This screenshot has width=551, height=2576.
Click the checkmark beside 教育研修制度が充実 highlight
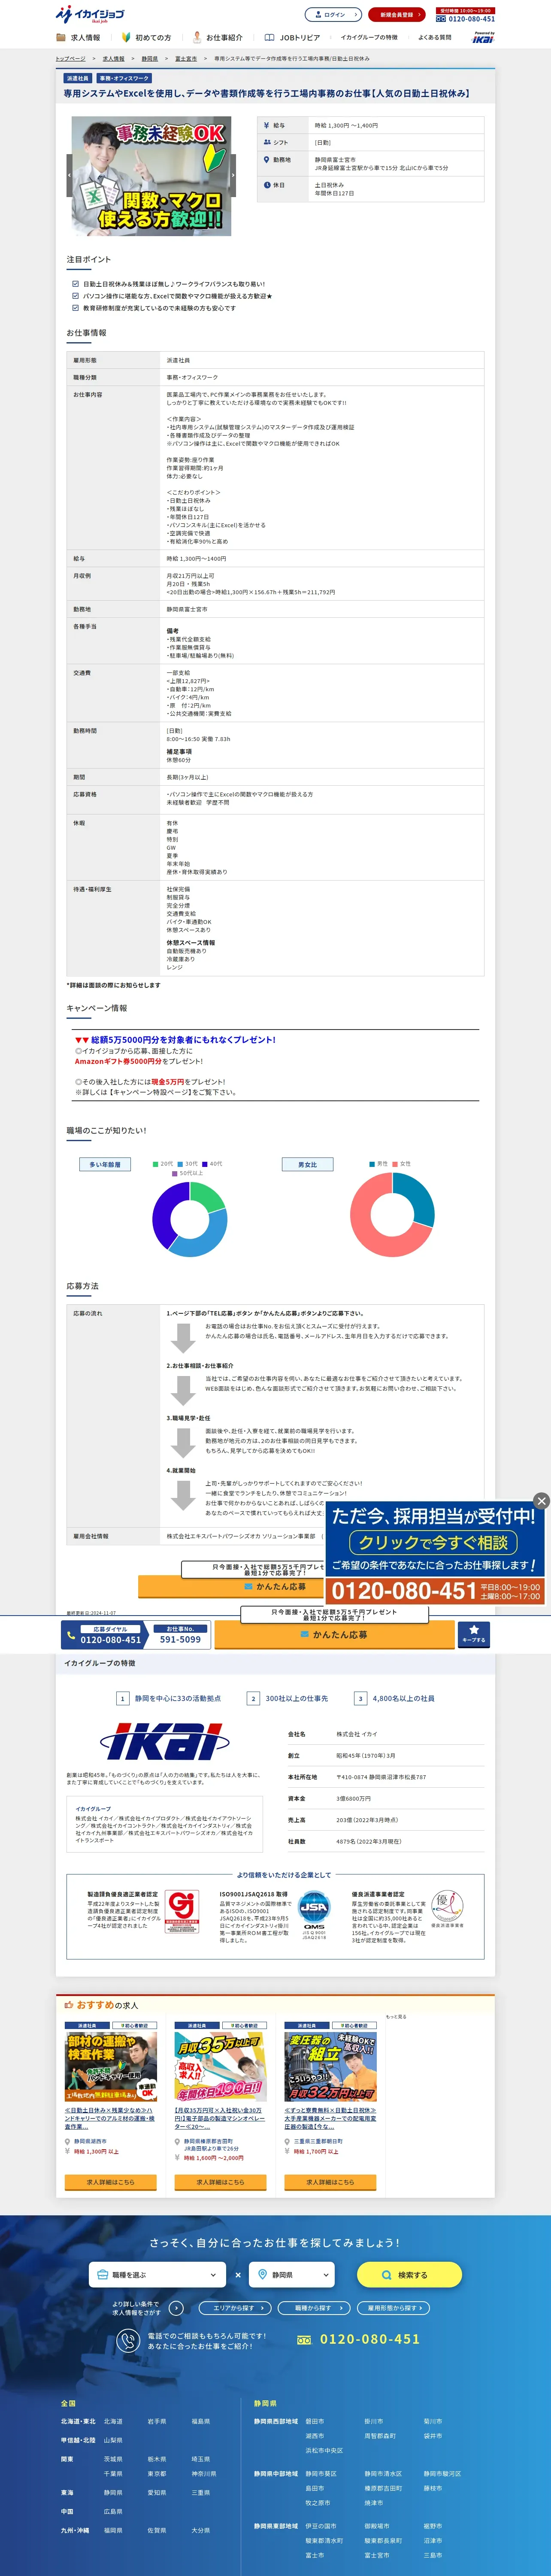coord(75,308)
